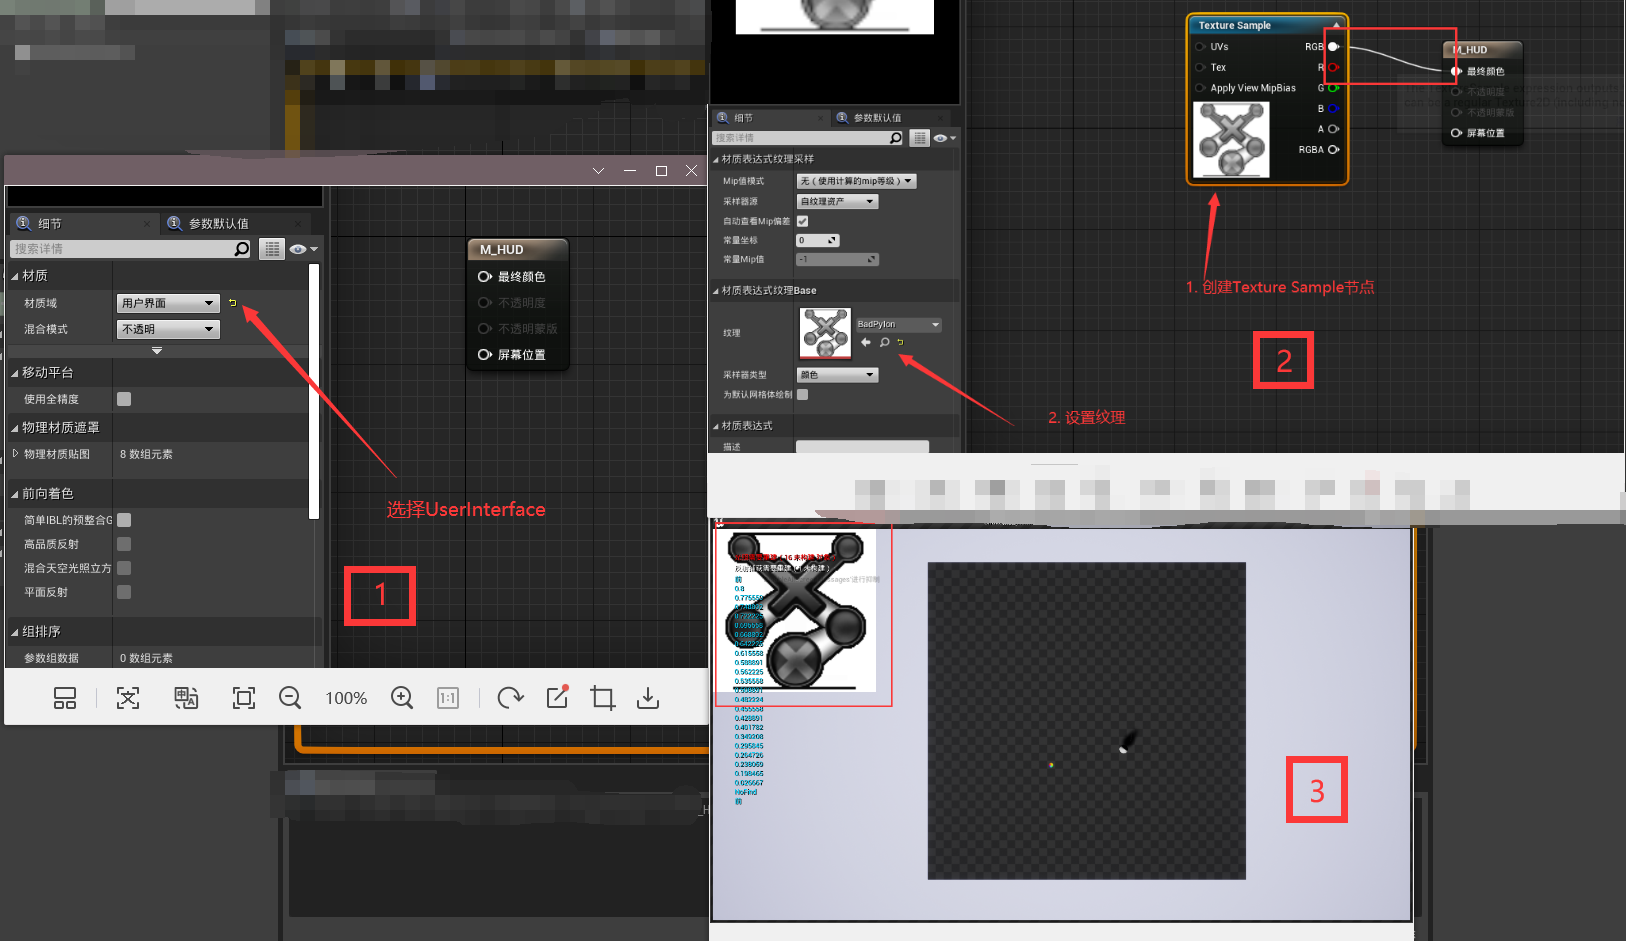
Task: Click the crop tool icon
Action: (x=602, y=698)
